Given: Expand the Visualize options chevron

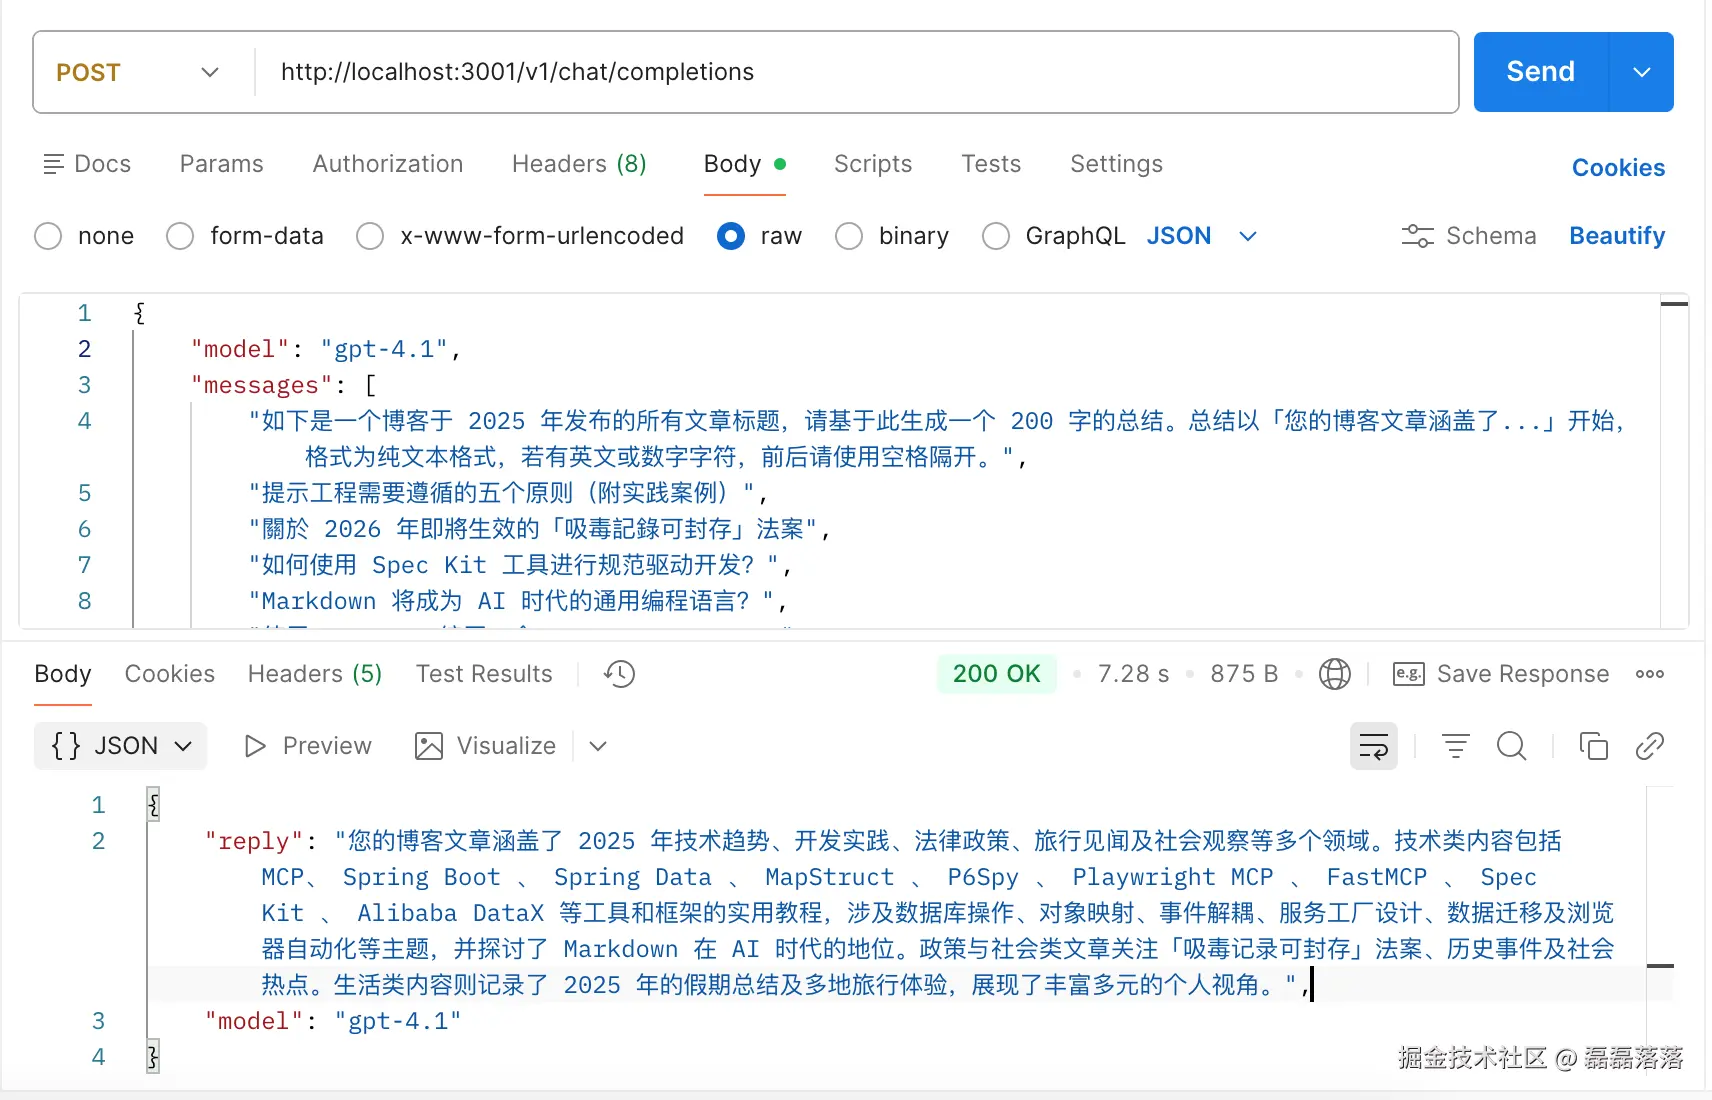Looking at the screenshot, I should (598, 746).
